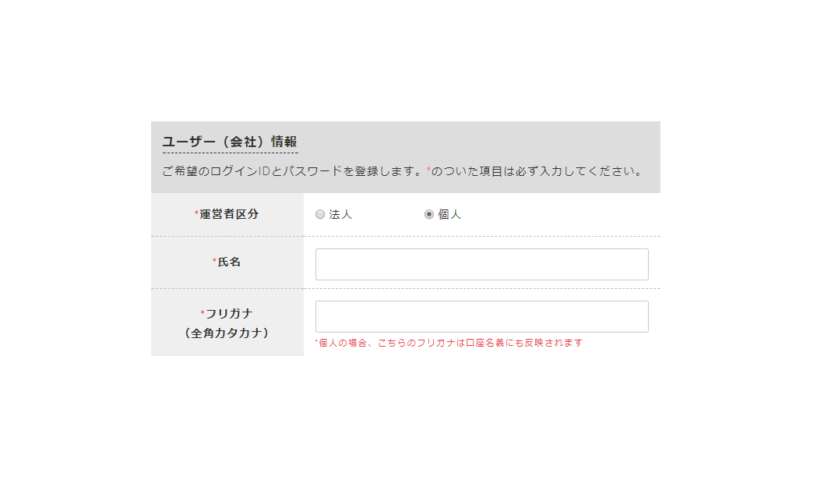Click the 個人 option label text
Viewport: 839px width, 493px height.
[x=449, y=214]
